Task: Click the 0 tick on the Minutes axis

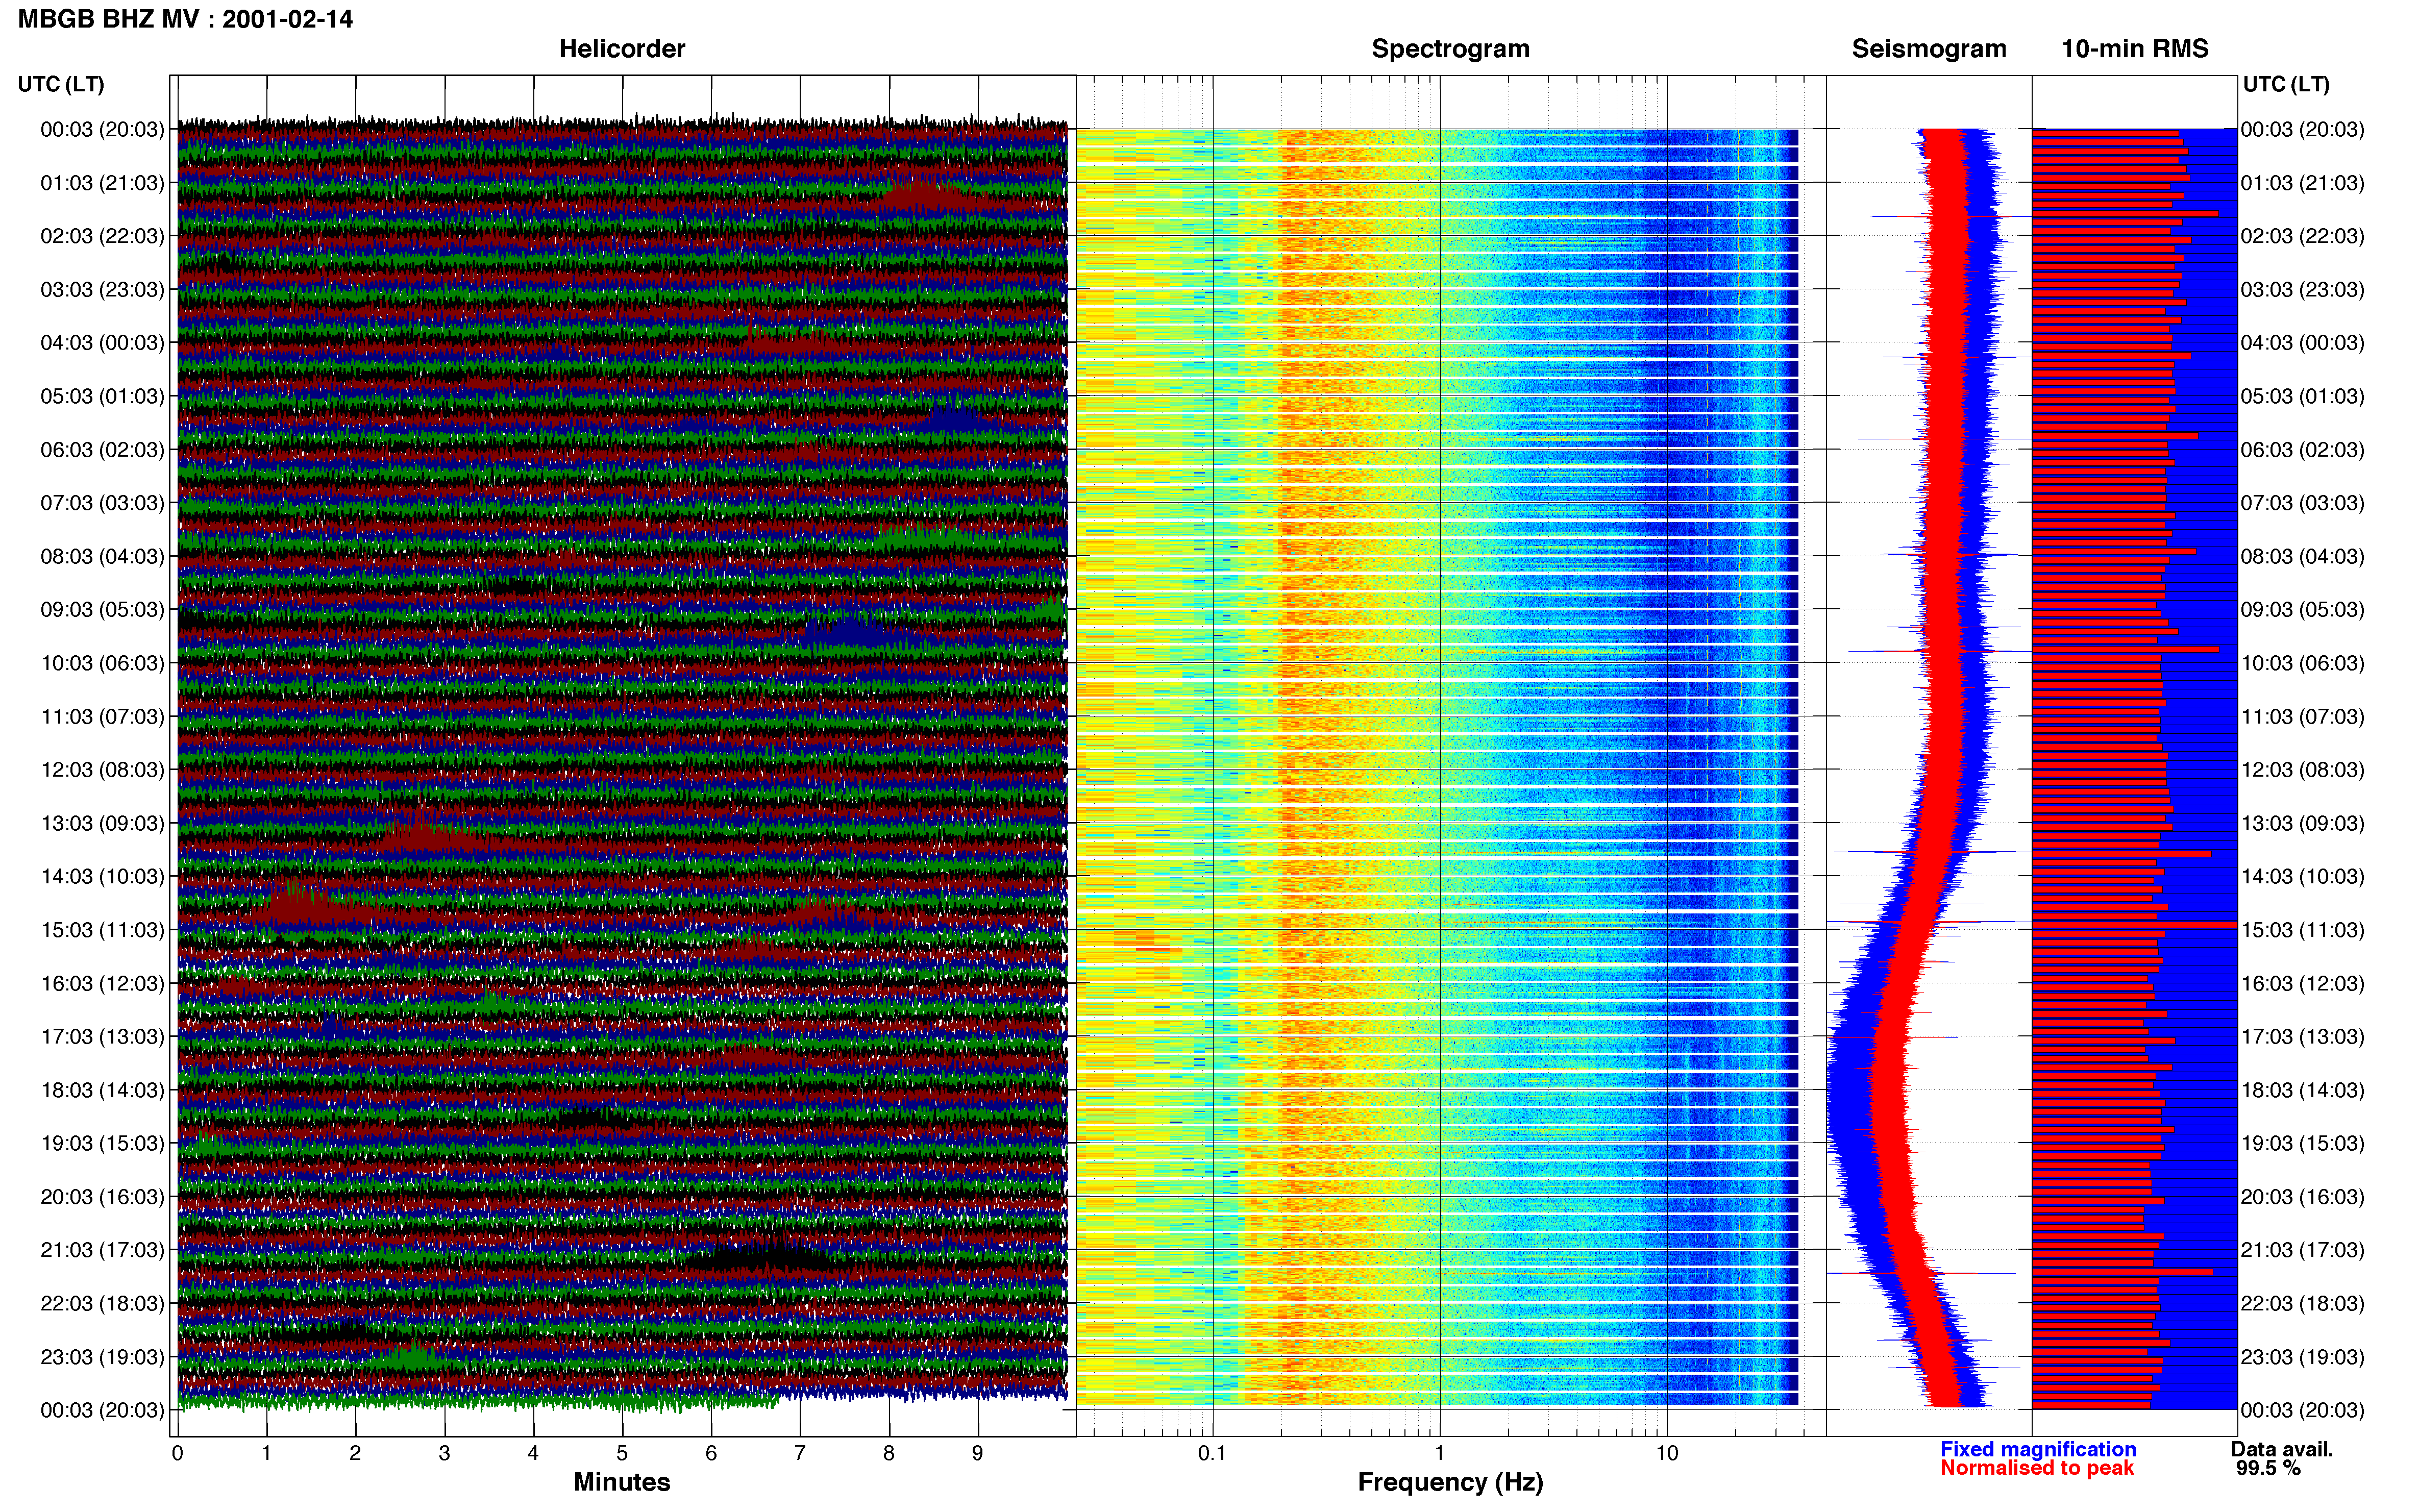Action: tap(178, 1453)
